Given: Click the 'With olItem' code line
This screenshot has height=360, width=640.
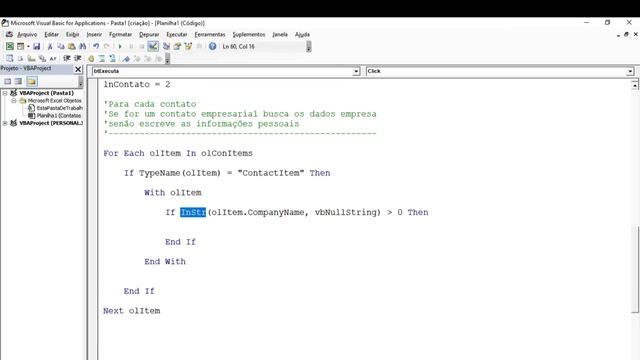Looking at the screenshot, I should (x=173, y=193).
